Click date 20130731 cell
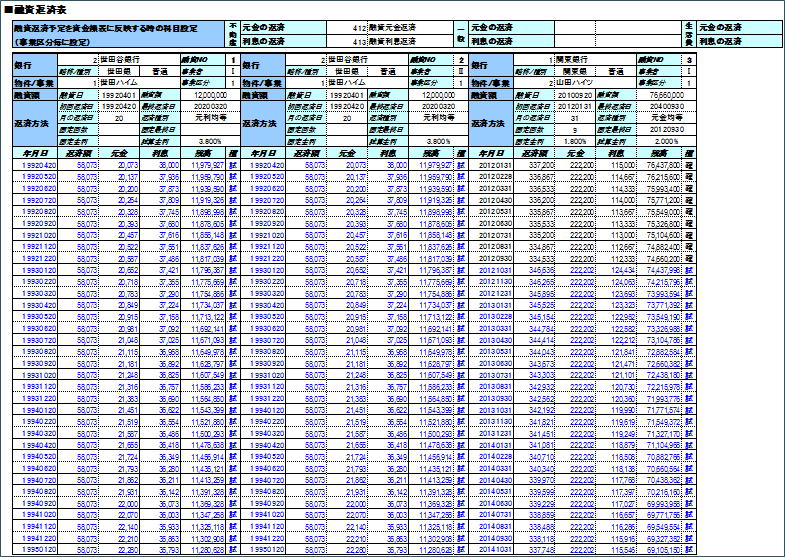 492,375
